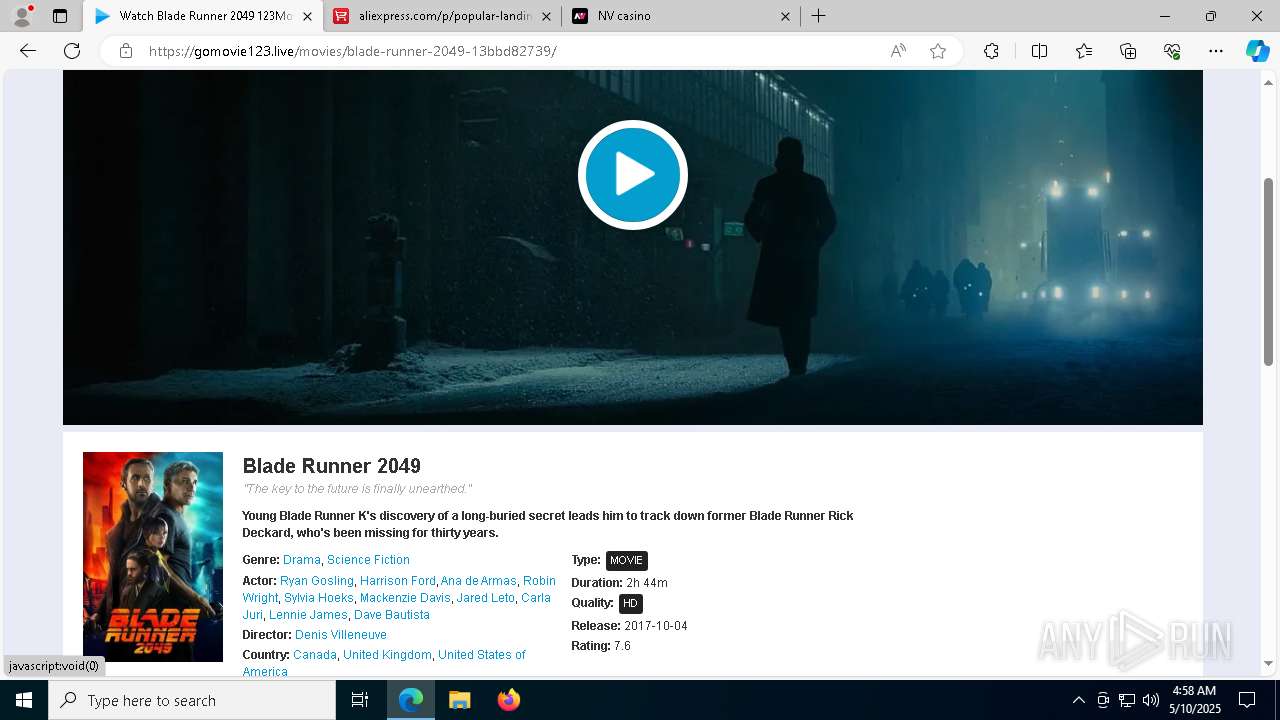This screenshot has width=1280, height=720.
Task: Close the NV casino tab
Action: click(x=785, y=16)
